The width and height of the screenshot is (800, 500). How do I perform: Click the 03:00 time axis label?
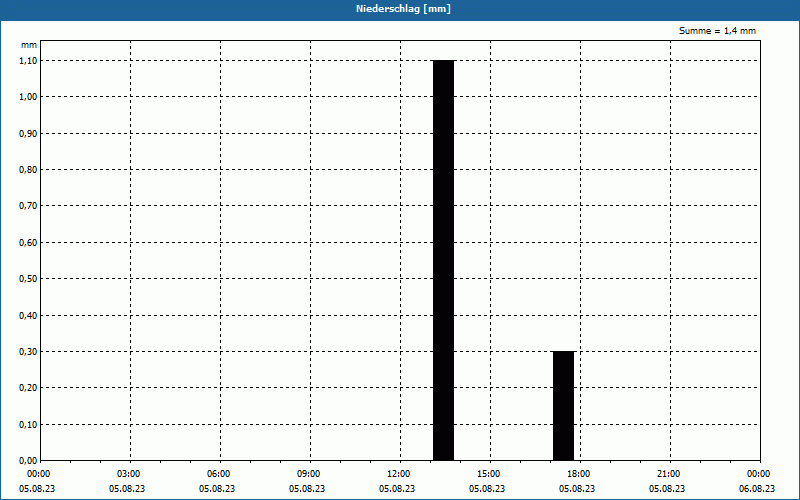(x=129, y=474)
